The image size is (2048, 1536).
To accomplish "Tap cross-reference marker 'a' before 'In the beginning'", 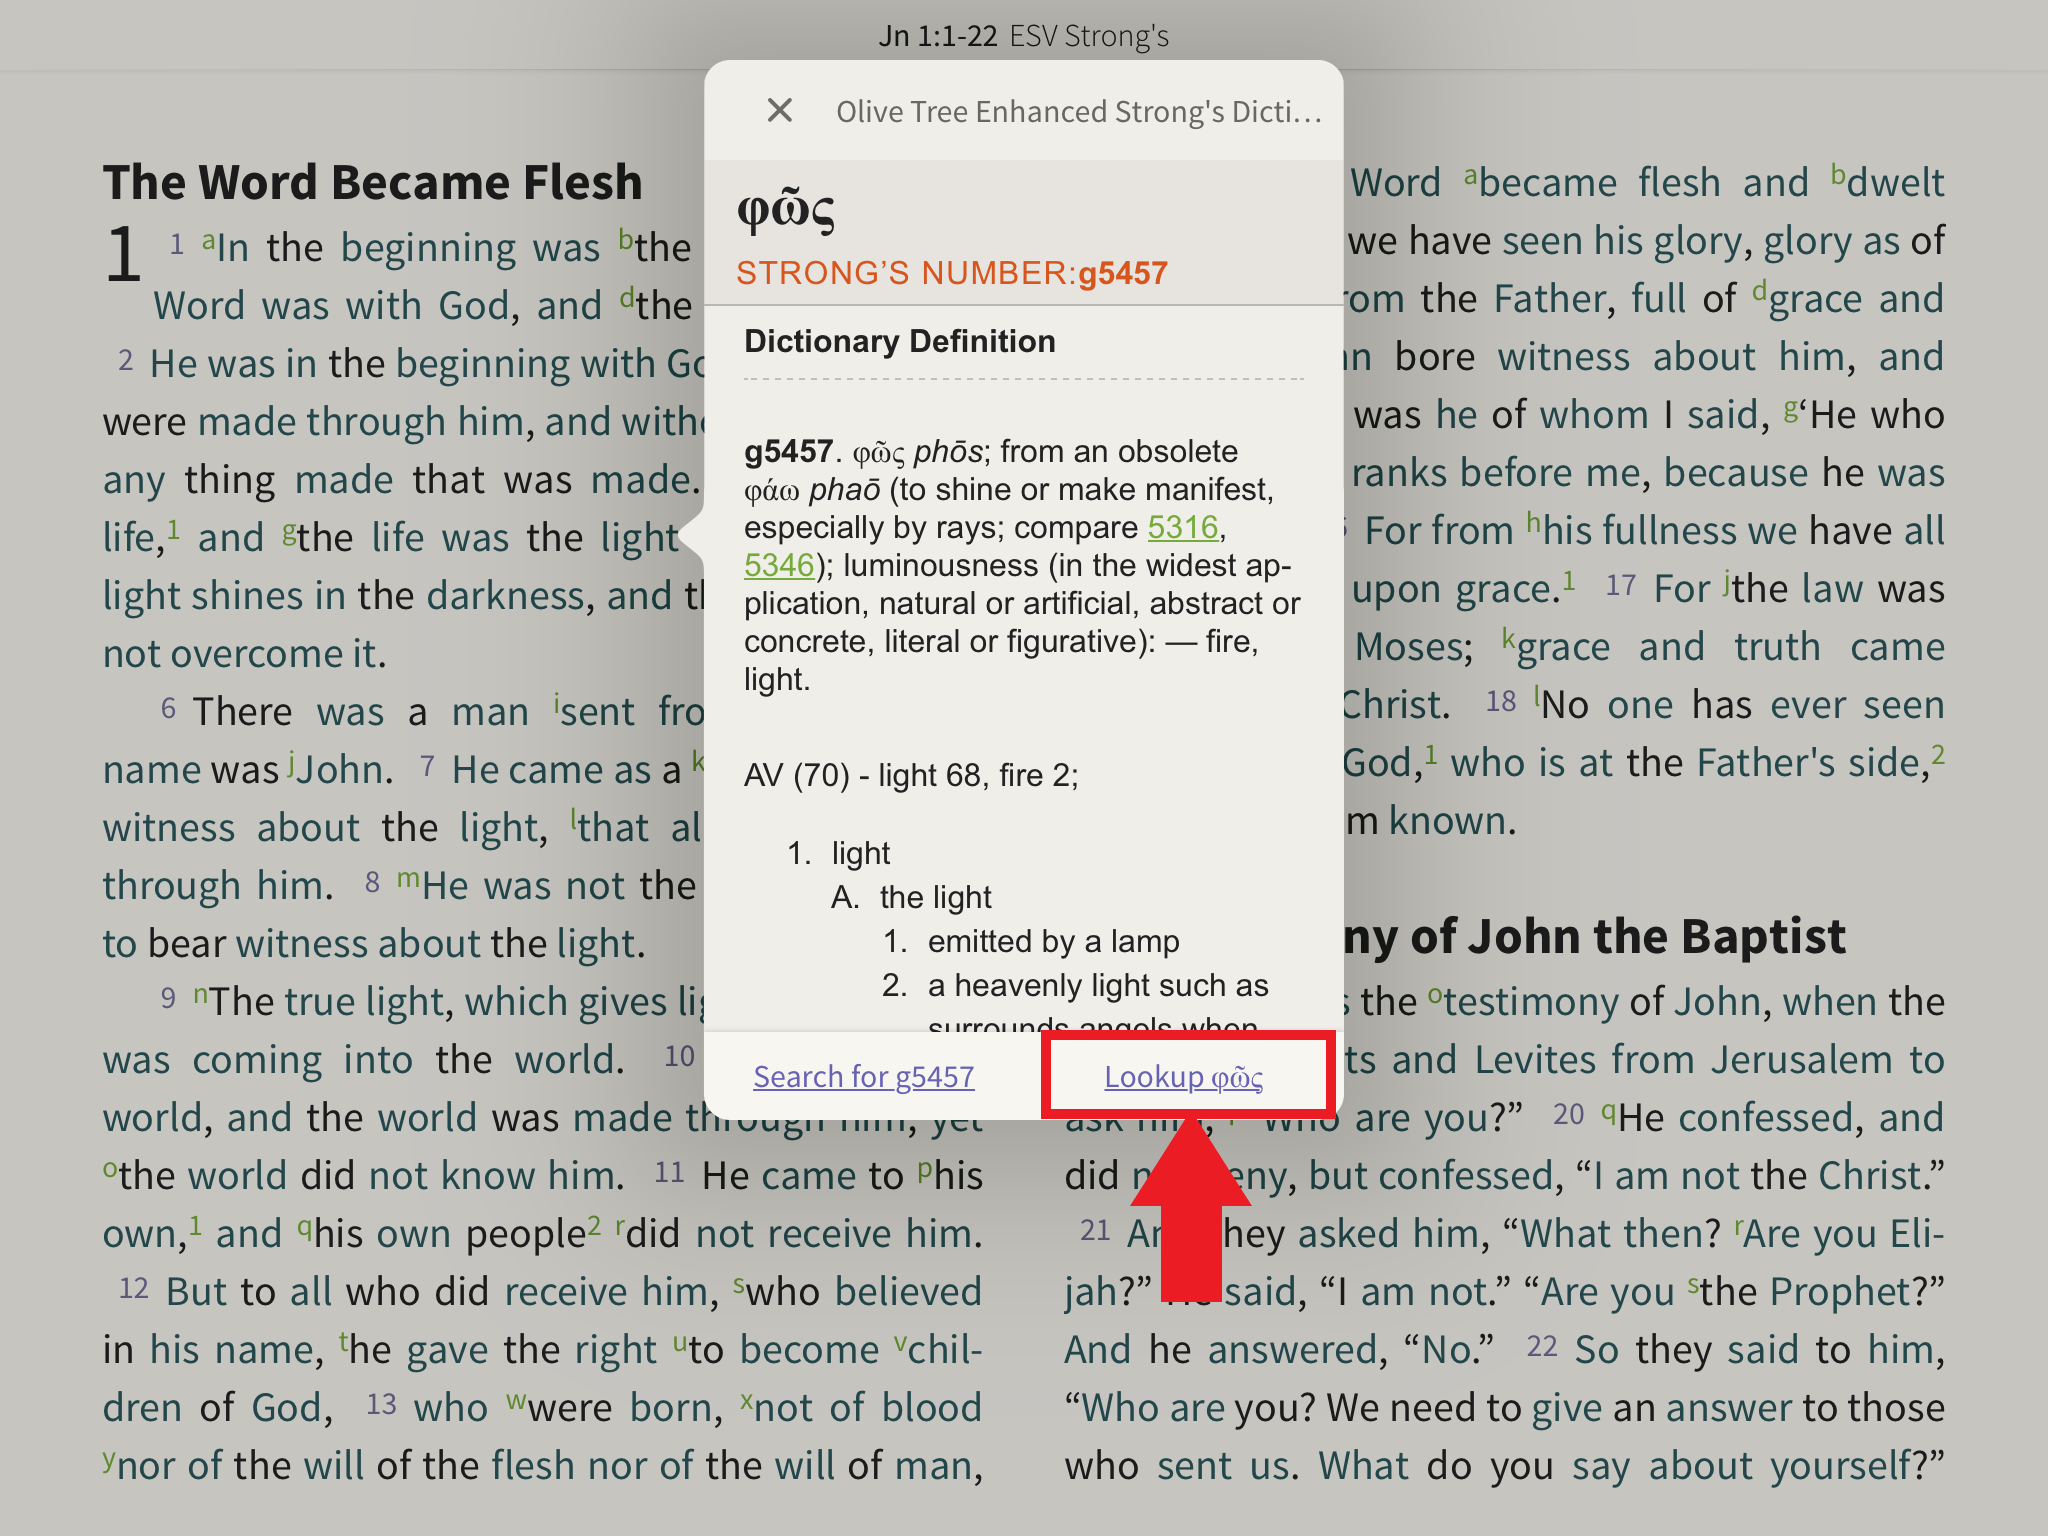I will (x=209, y=240).
